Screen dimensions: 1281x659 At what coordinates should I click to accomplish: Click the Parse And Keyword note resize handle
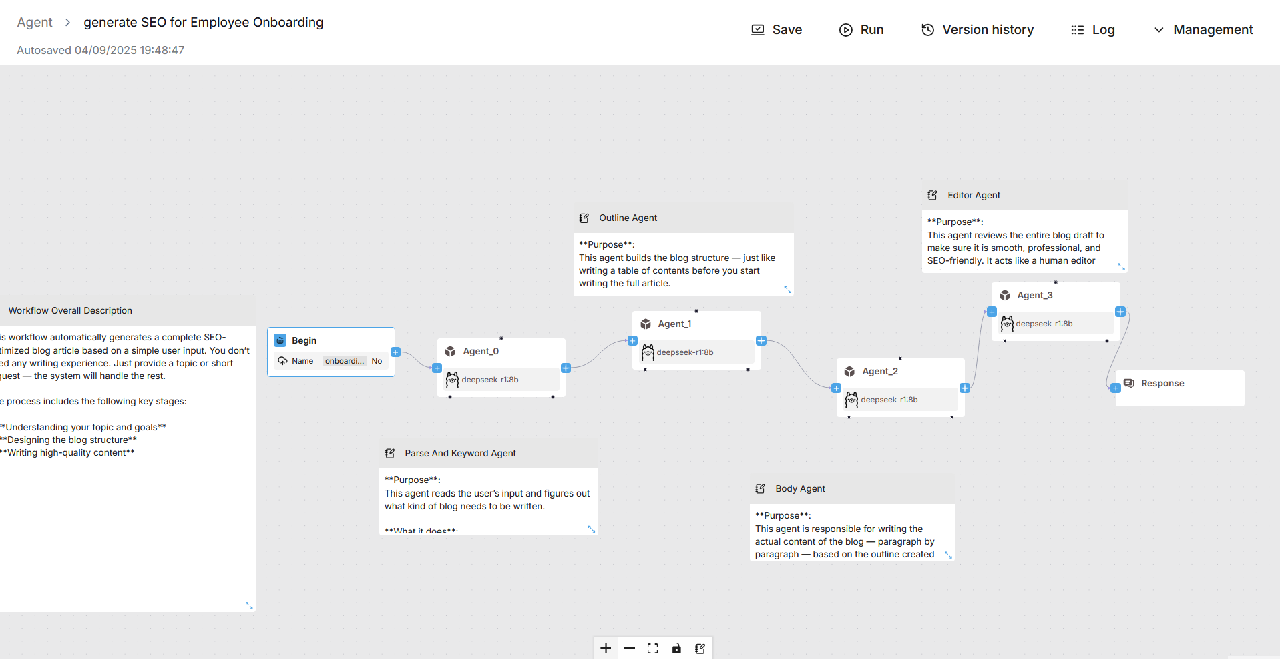click(591, 529)
